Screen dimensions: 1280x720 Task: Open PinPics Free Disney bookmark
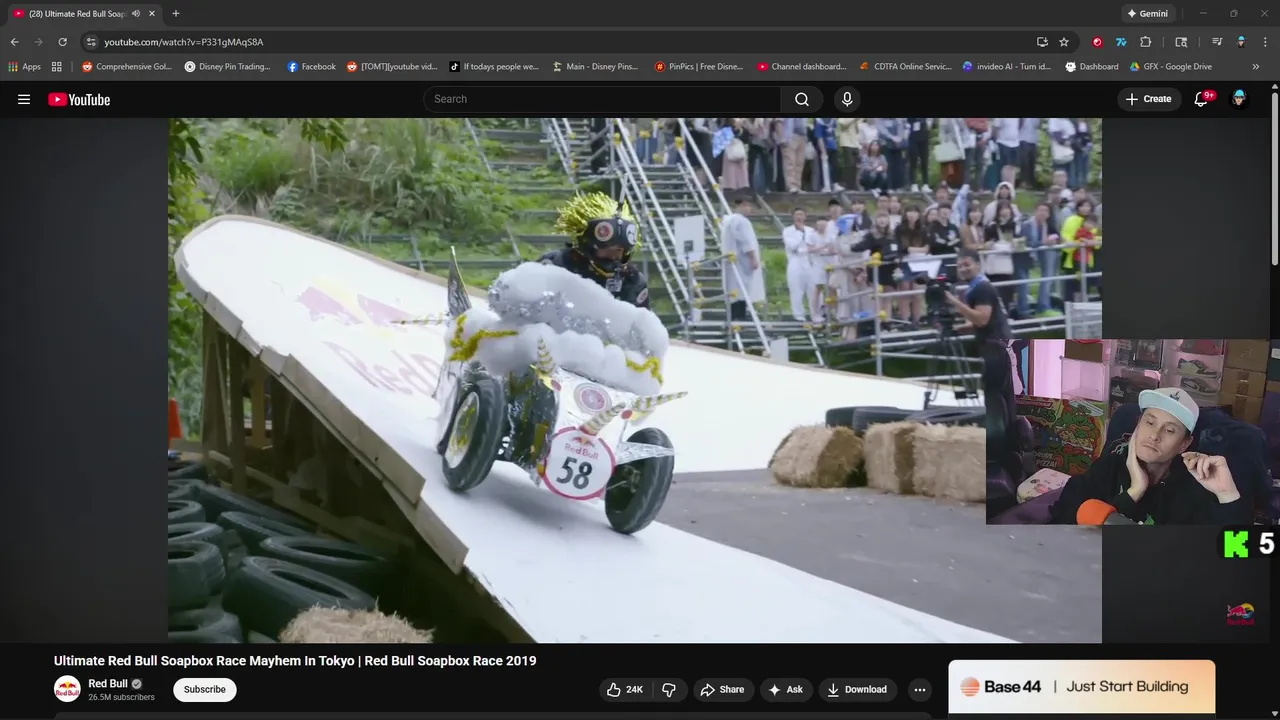699,67
